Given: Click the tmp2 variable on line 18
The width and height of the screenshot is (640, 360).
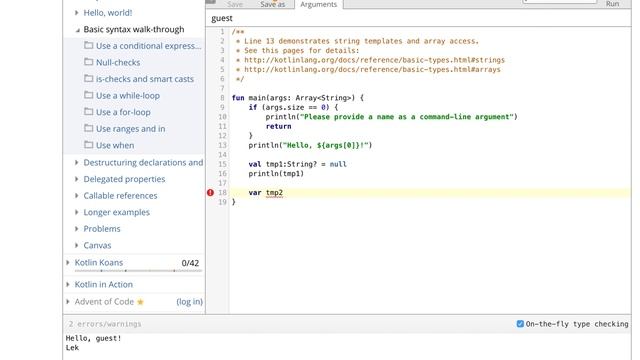Looking at the screenshot, I should [x=274, y=193].
